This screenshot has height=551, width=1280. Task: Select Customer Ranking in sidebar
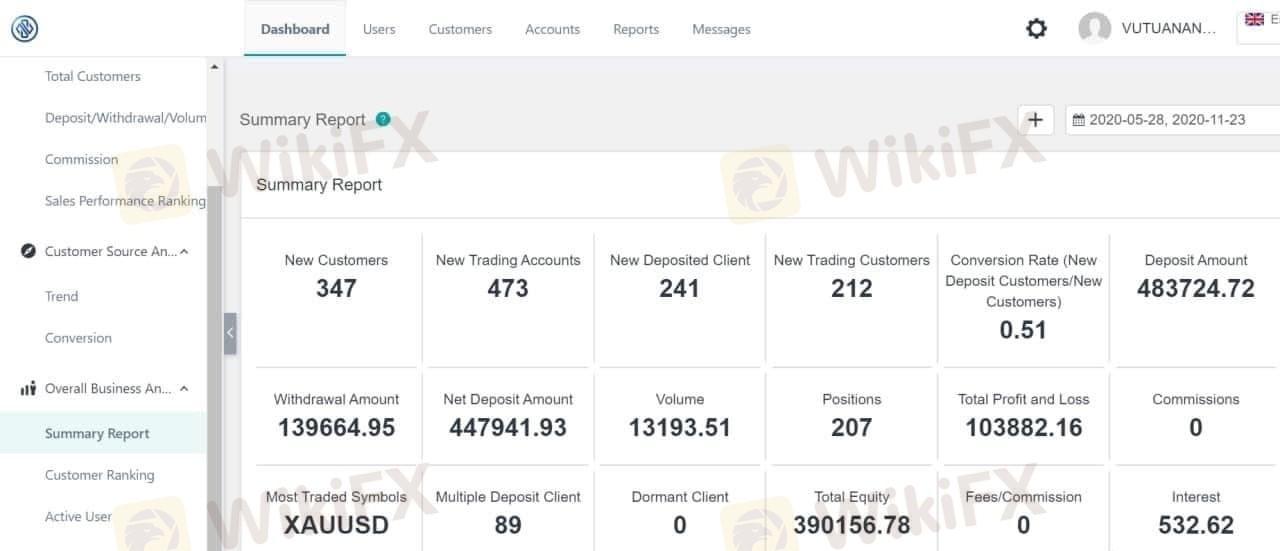click(100, 475)
